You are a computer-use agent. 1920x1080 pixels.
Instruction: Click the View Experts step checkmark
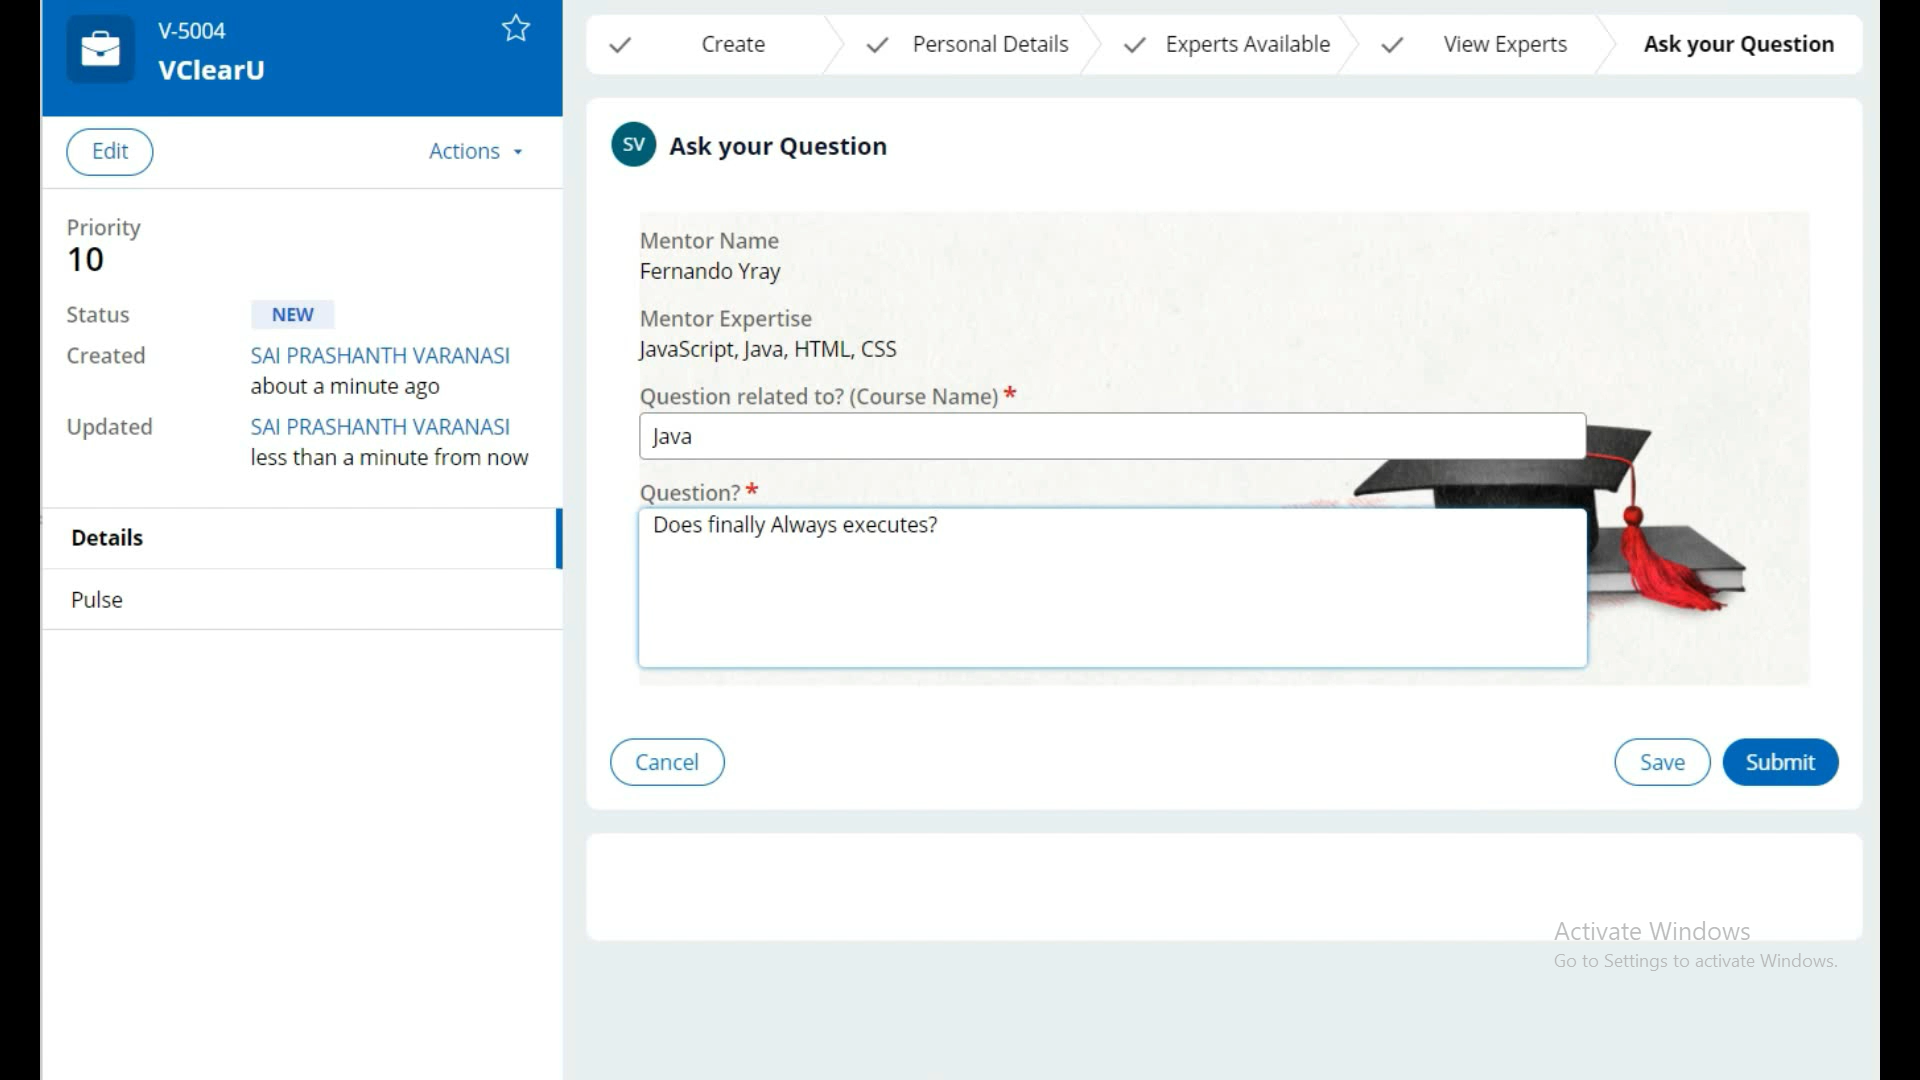[1391, 45]
